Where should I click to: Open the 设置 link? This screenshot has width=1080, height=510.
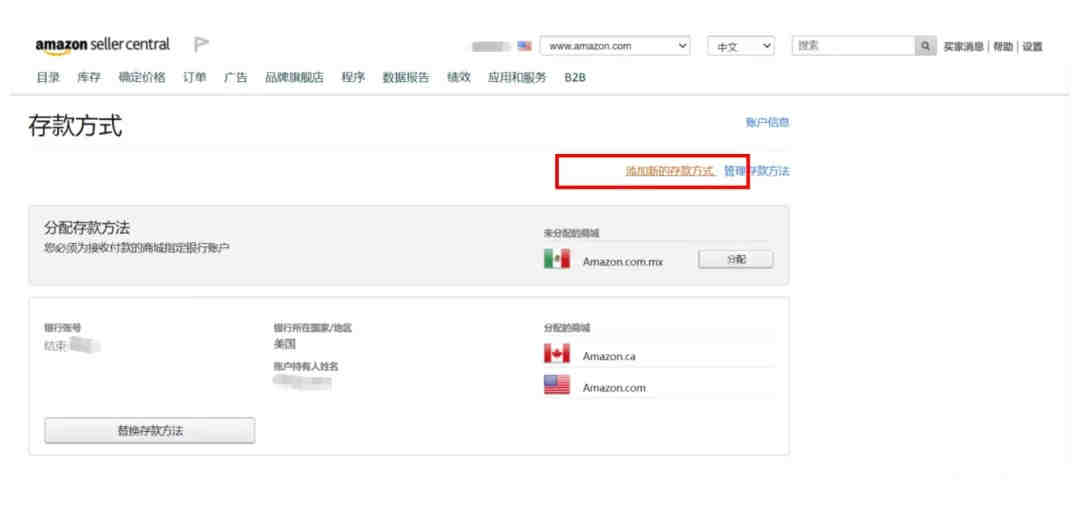(1032, 47)
